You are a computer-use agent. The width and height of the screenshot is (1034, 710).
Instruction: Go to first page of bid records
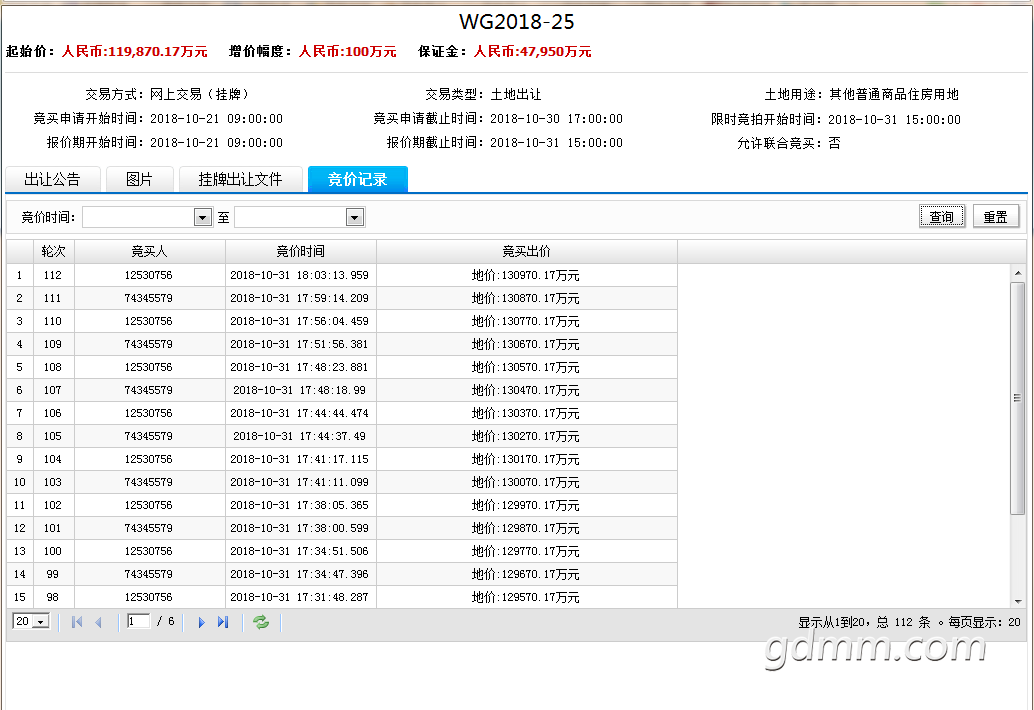[x=76, y=622]
